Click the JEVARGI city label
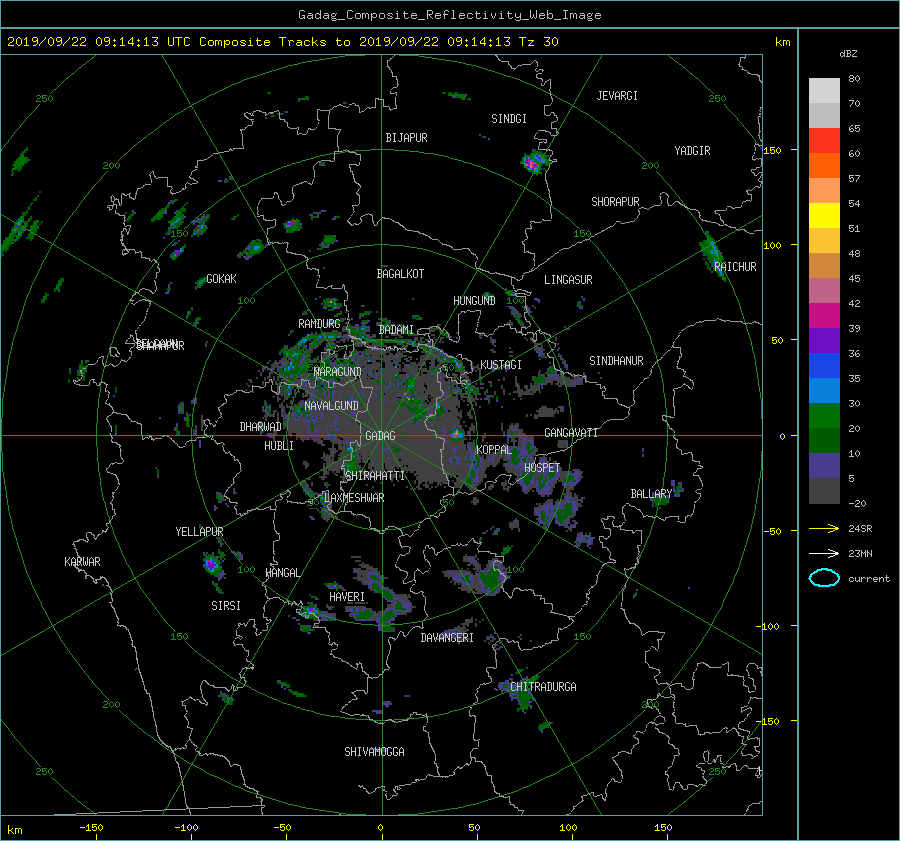 click(617, 96)
